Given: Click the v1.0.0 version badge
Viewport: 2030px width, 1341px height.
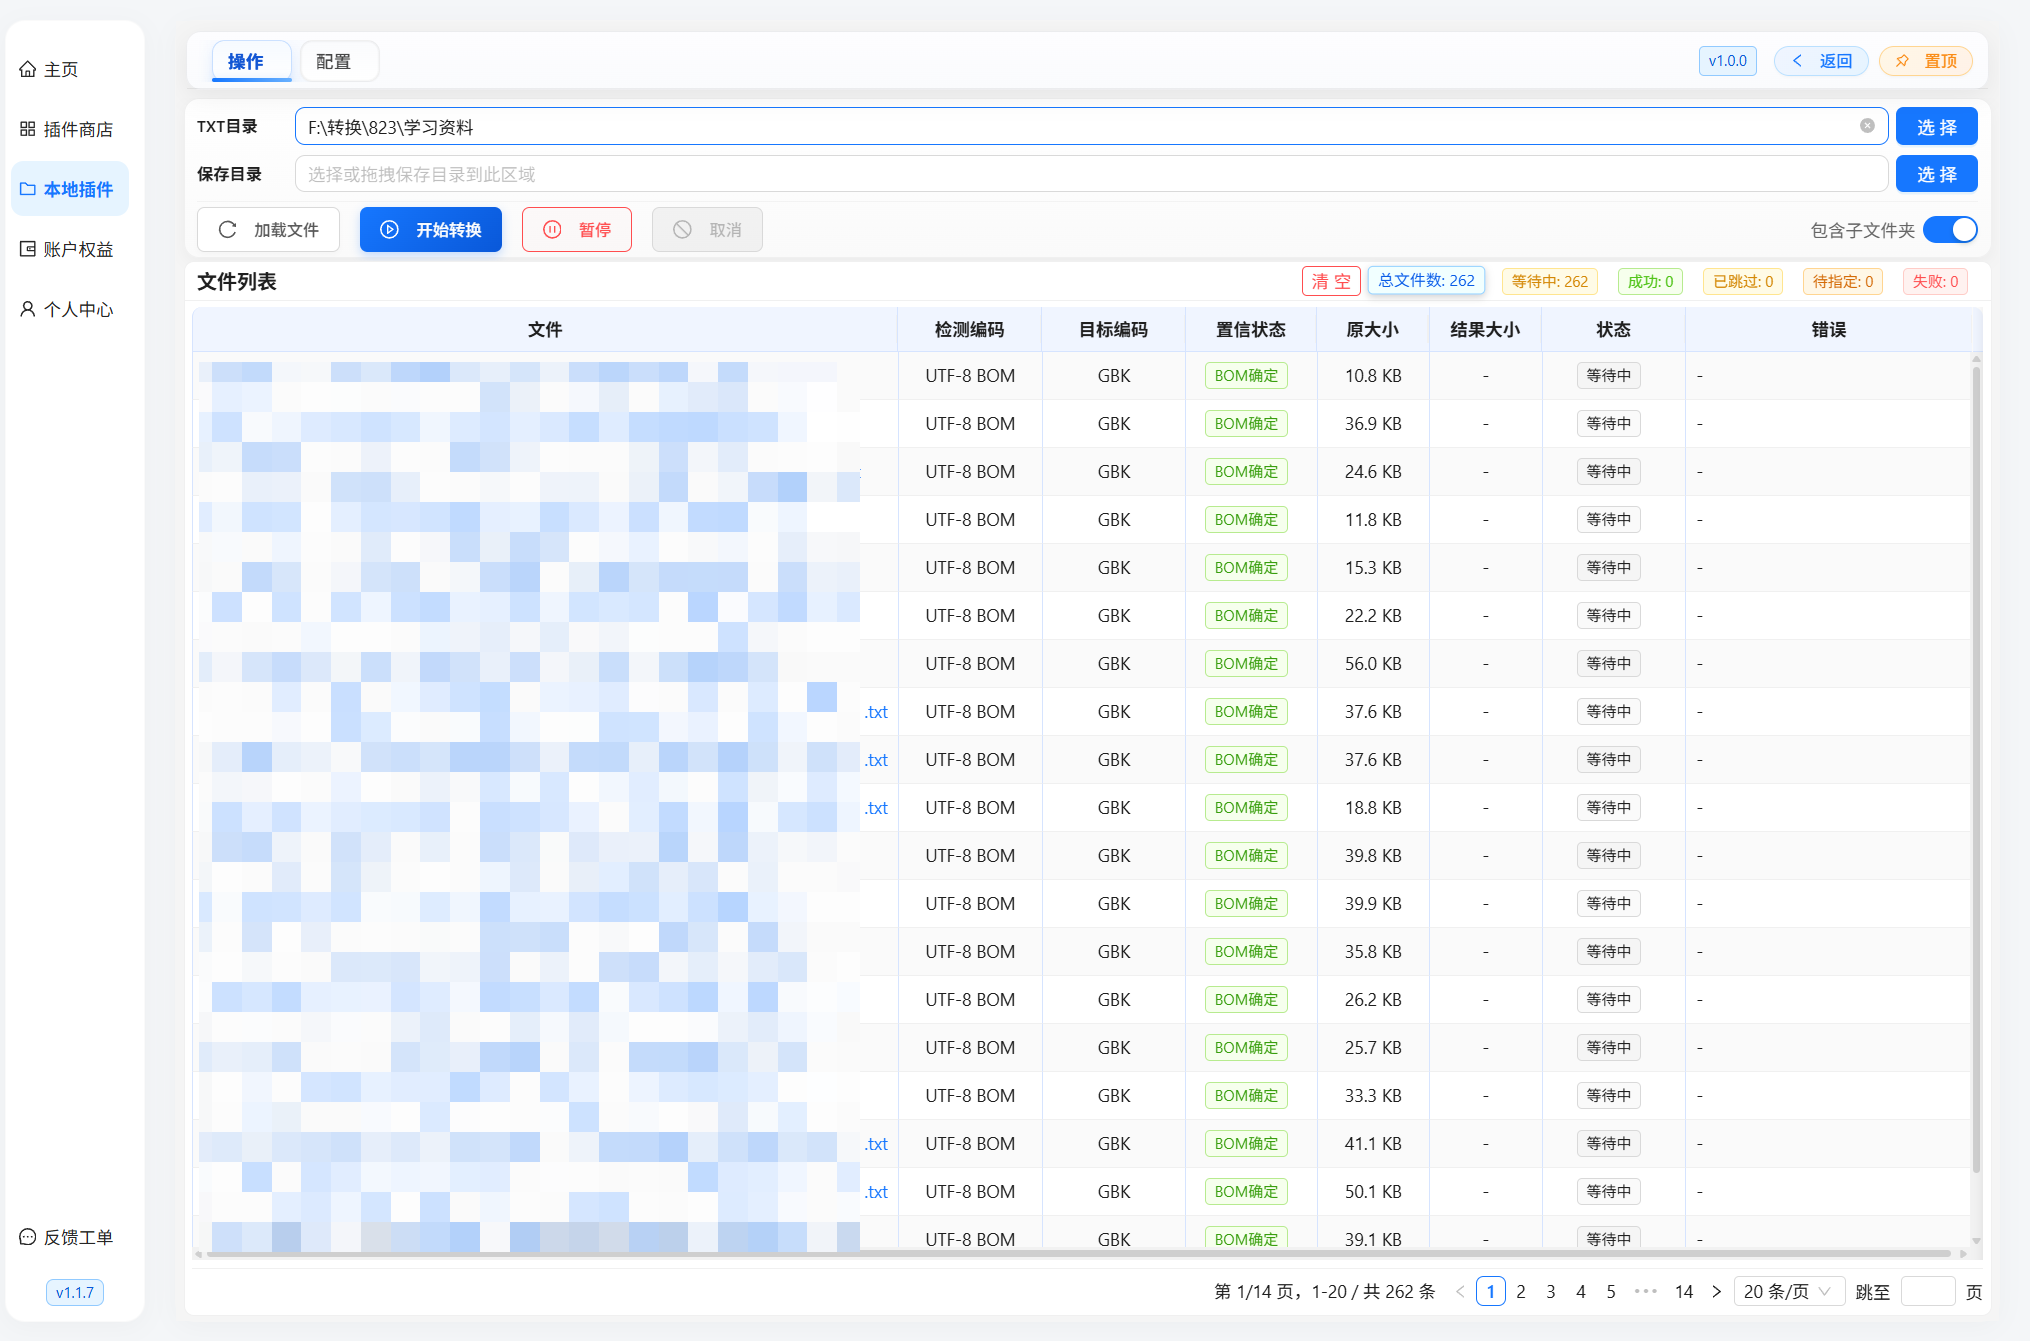Looking at the screenshot, I should (1727, 61).
